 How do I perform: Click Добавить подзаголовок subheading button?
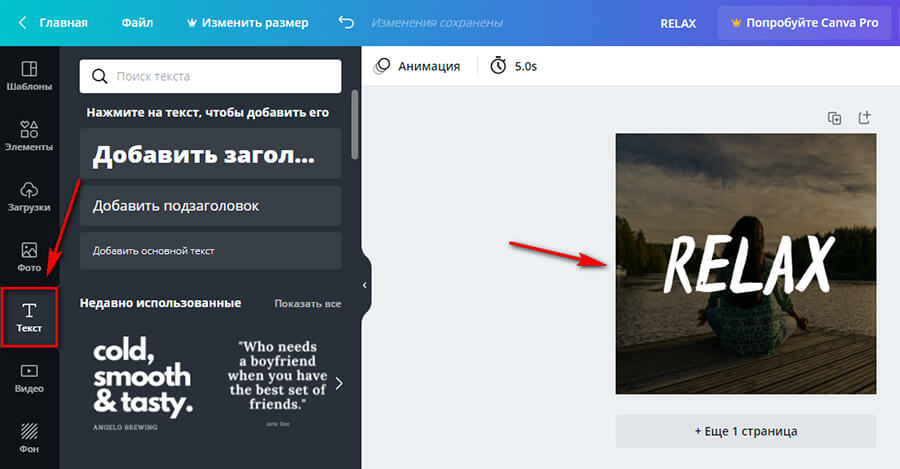211,206
